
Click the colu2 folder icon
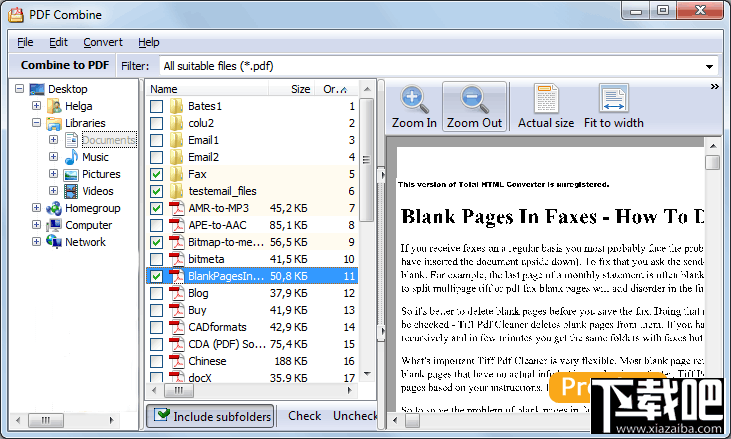tap(176, 123)
